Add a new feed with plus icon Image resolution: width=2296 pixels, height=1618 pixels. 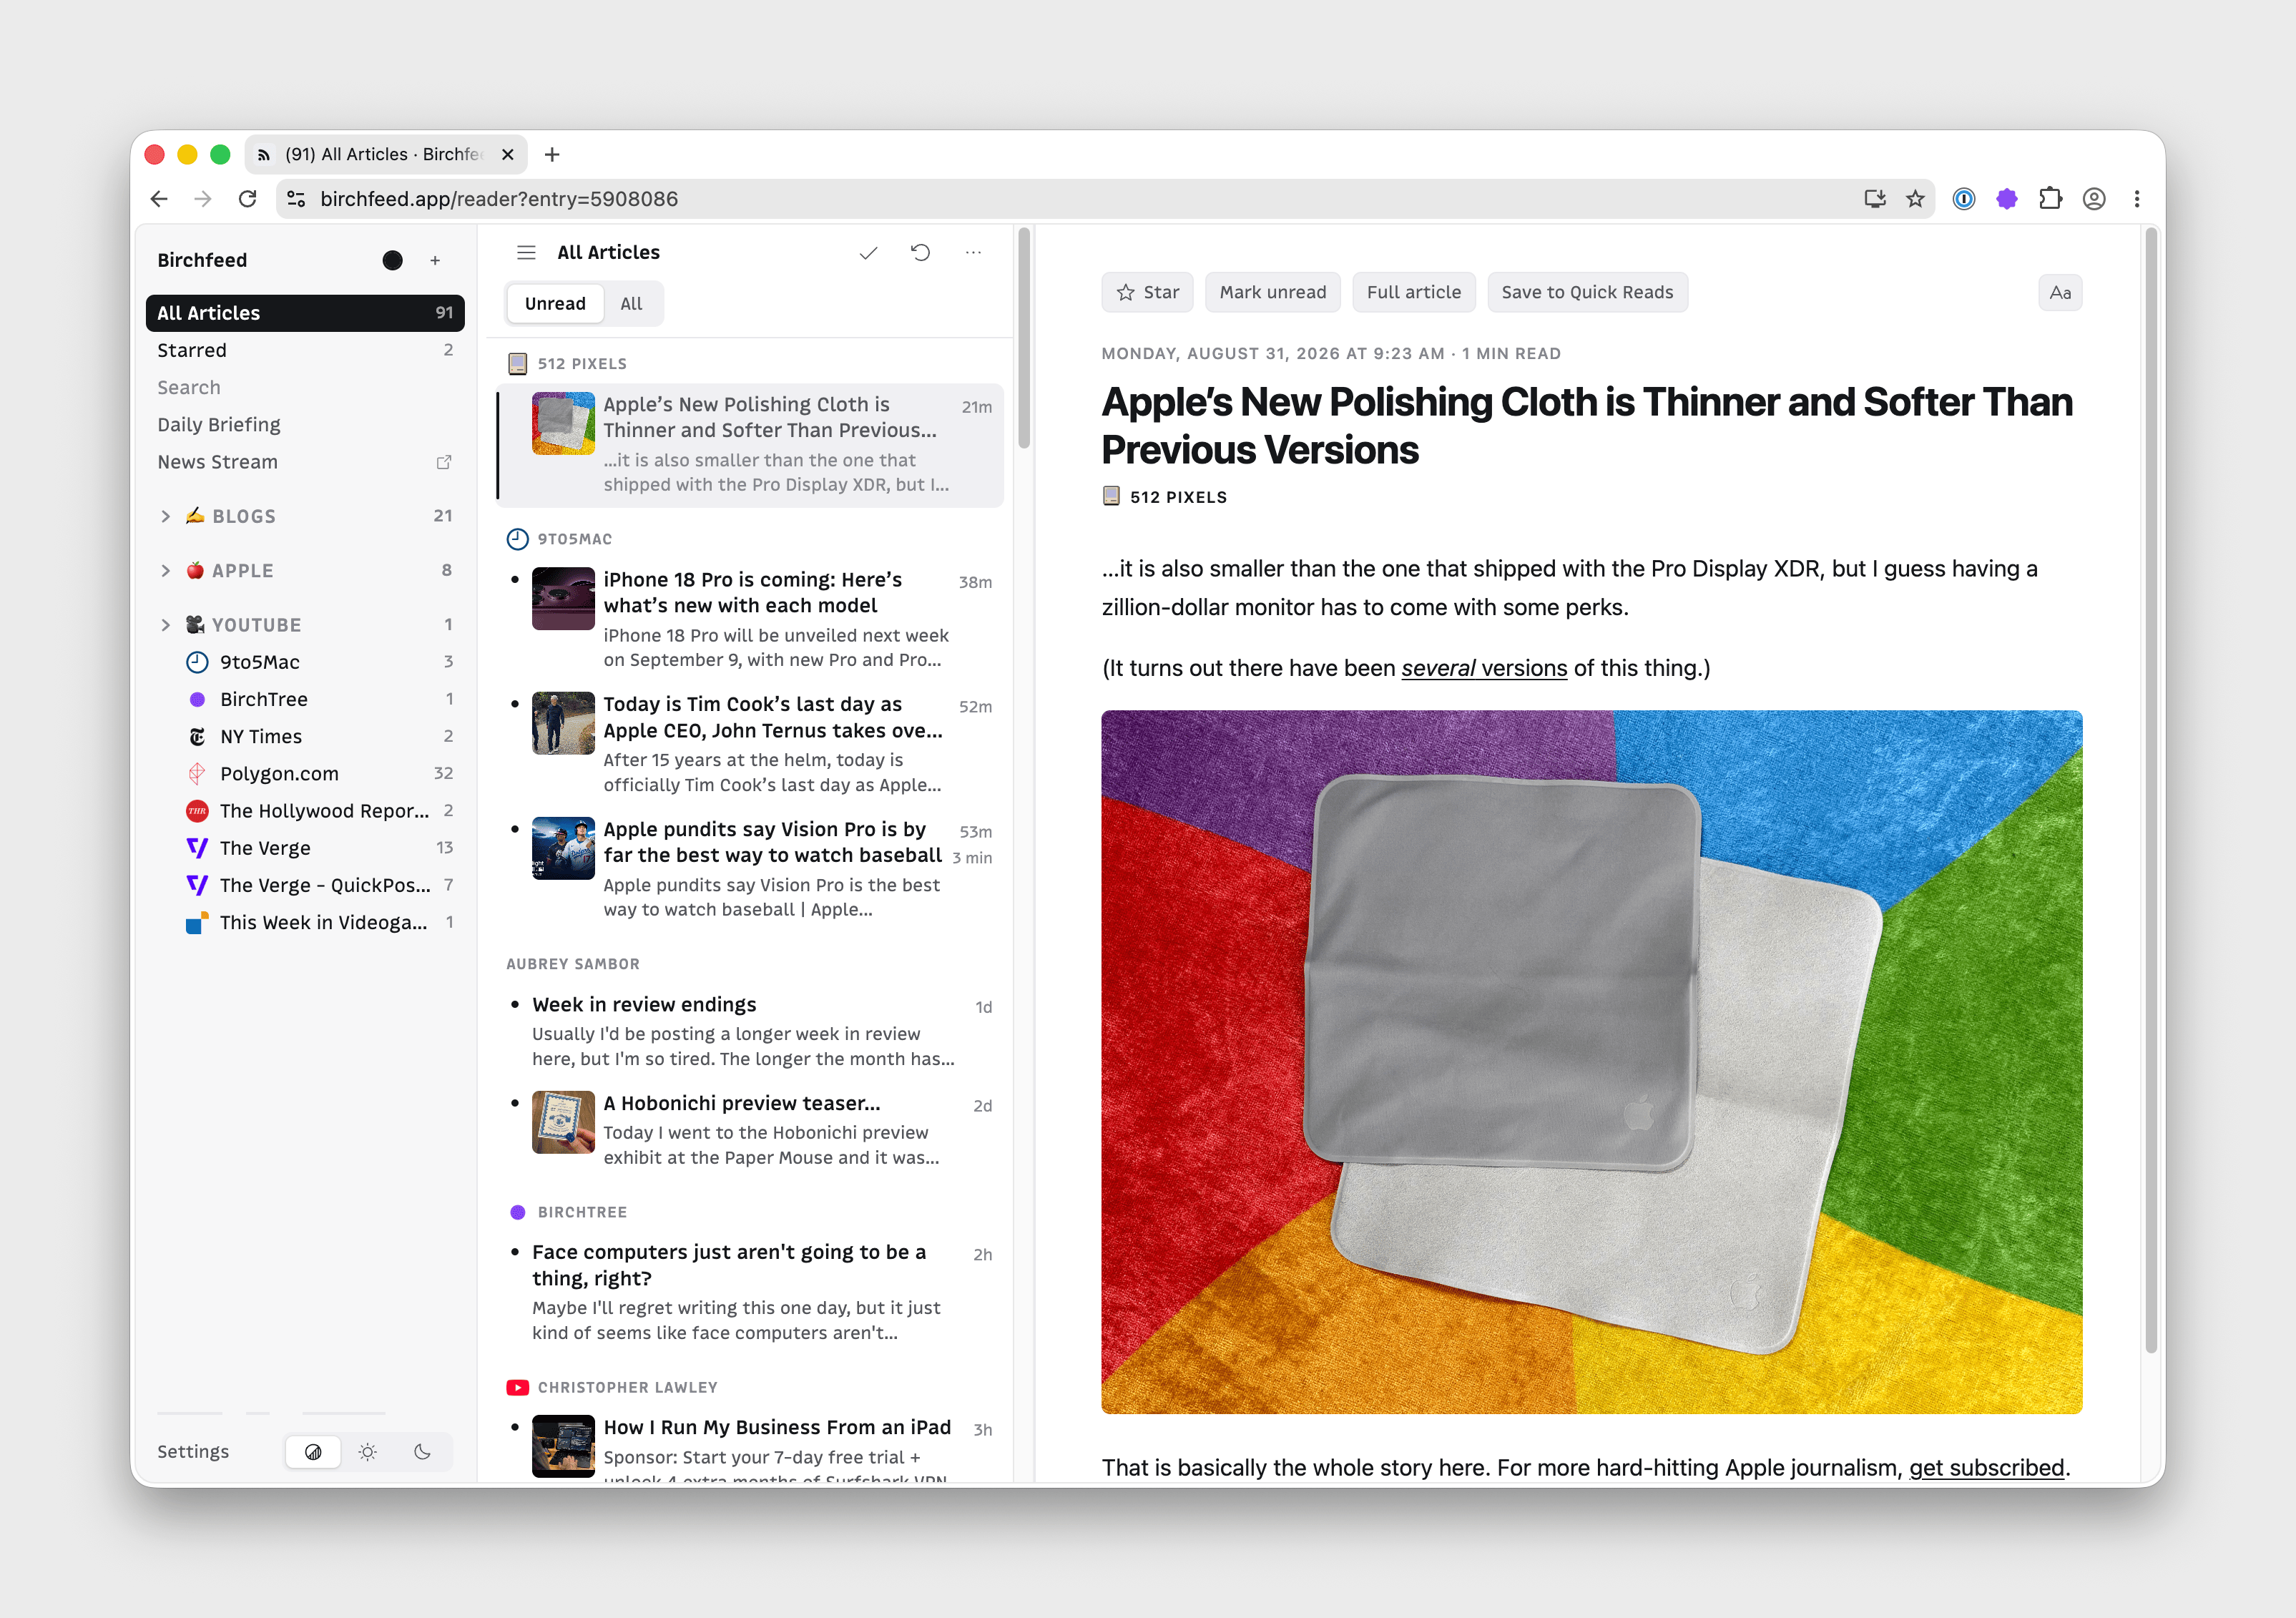tap(435, 260)
